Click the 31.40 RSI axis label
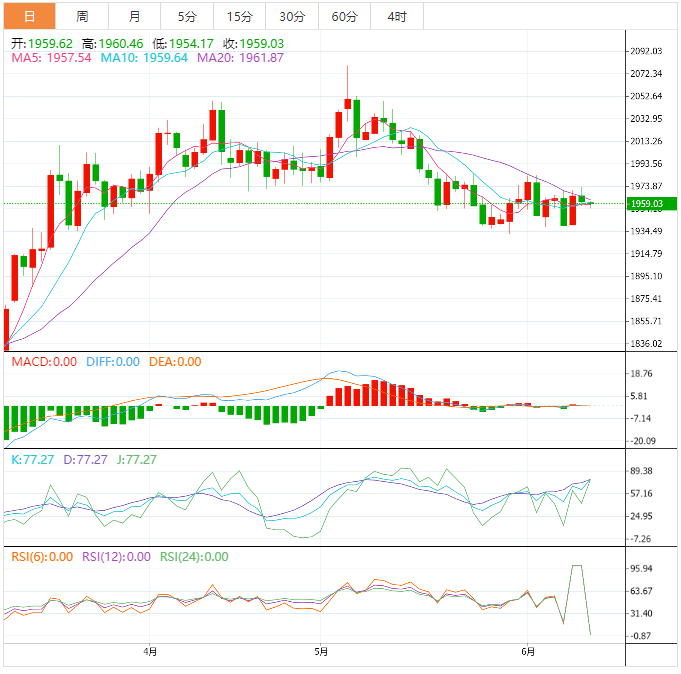The height and width of the screenshot is (674, 681). (x=641, y=614)
